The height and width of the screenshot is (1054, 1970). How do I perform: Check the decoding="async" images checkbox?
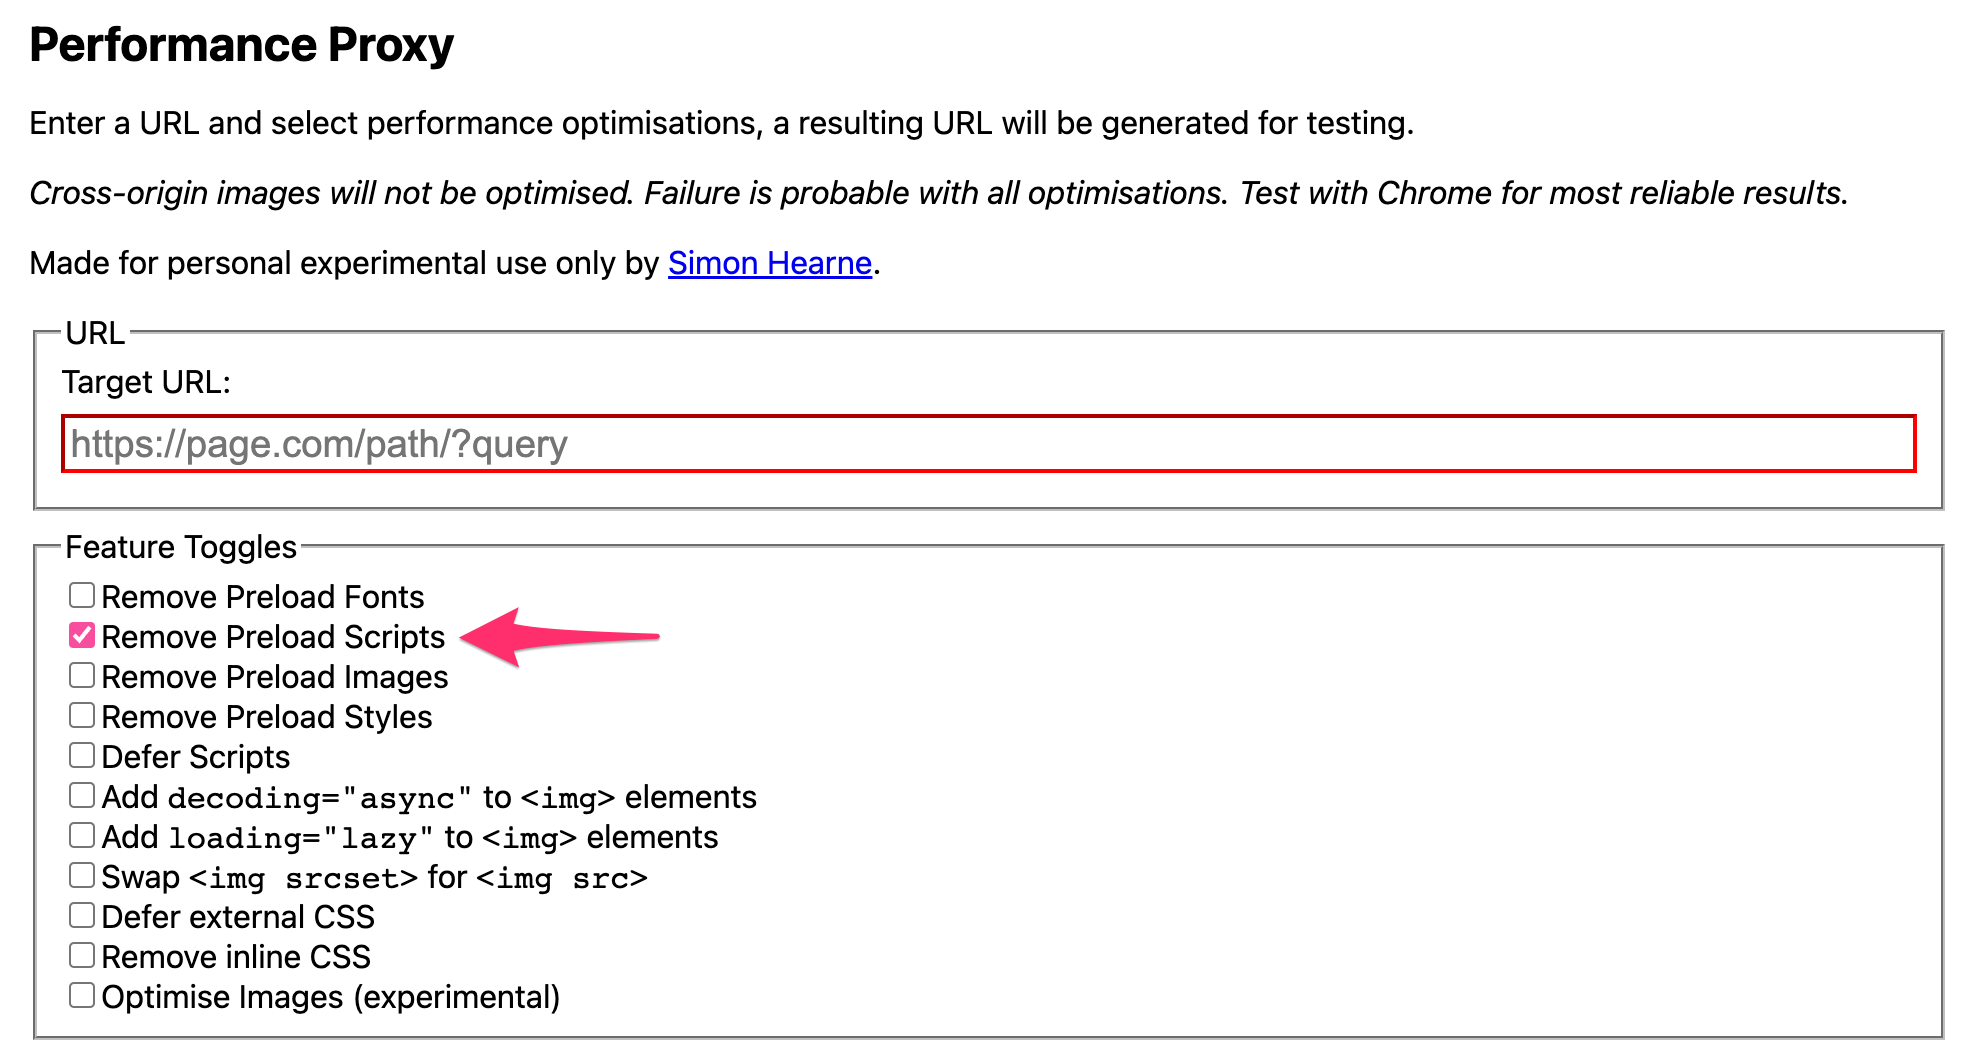(82, 796)
